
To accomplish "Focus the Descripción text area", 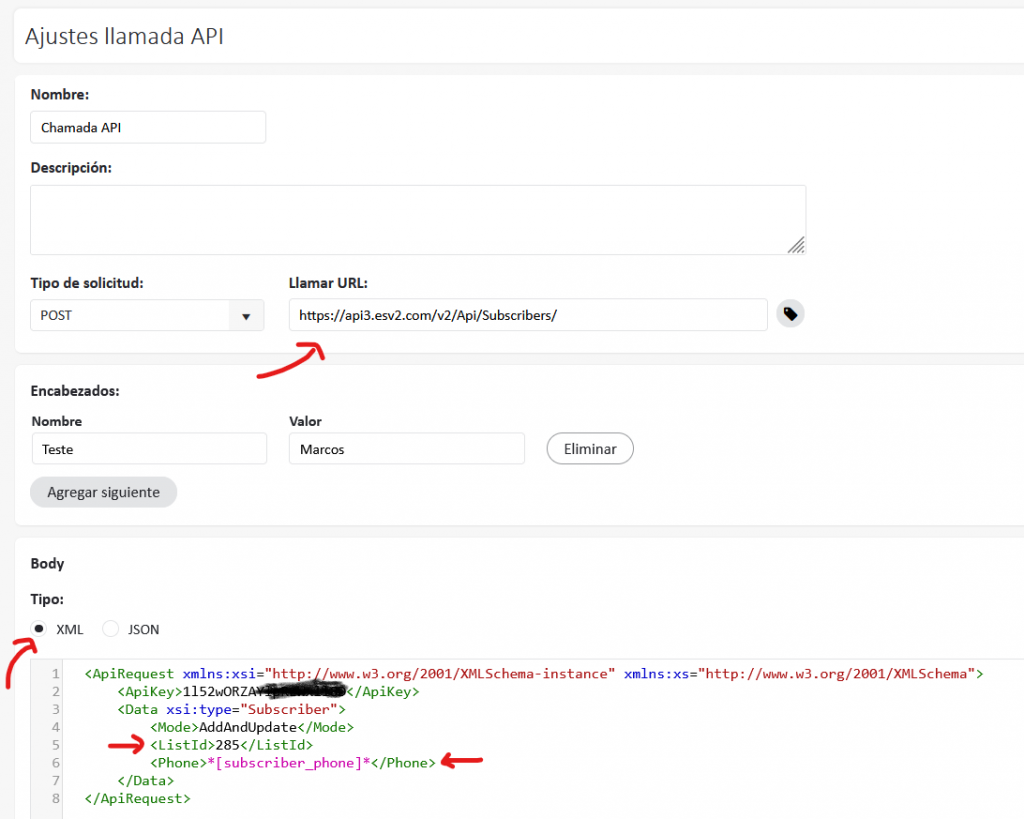I will click(x=417, y=219).
